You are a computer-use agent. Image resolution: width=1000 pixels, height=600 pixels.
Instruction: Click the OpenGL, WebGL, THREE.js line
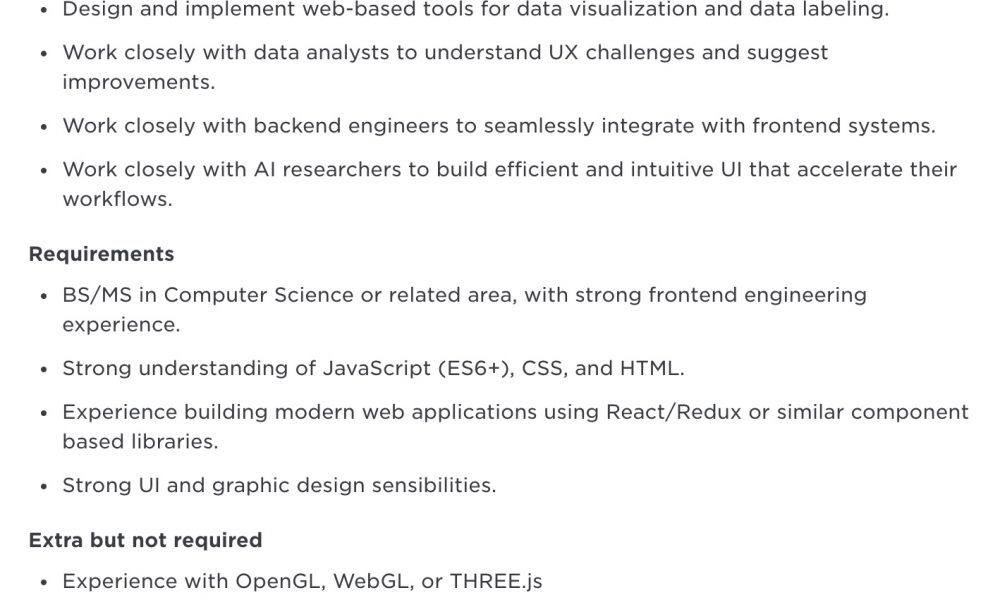302,582
